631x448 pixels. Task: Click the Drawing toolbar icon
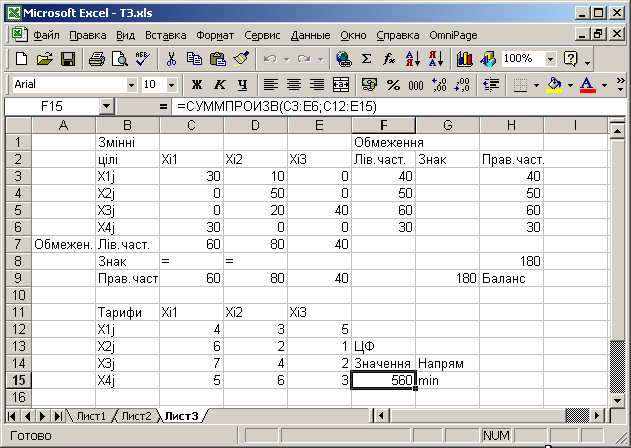click(488, 59)
